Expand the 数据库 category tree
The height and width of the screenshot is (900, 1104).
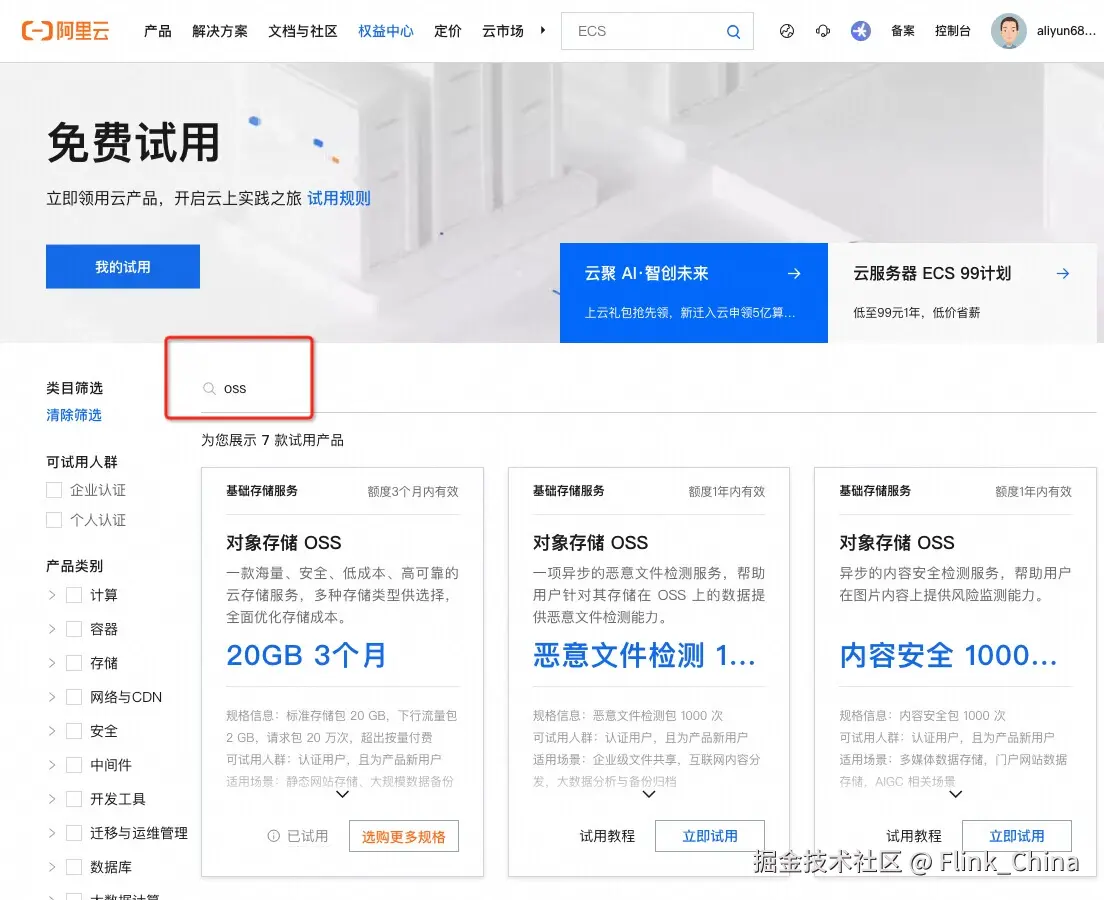click(51, 867)
